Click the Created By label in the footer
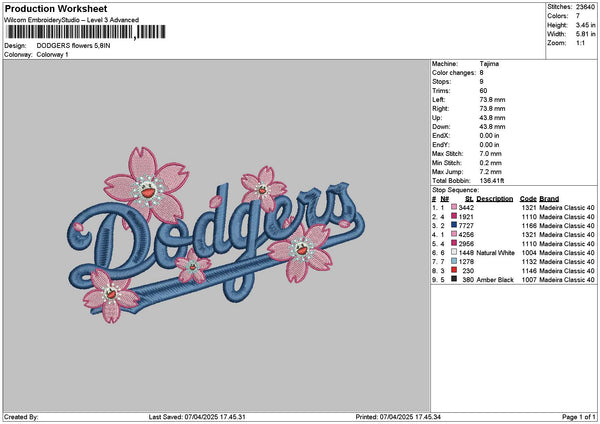Screen dimensions: 600x424 pos(21,417)
